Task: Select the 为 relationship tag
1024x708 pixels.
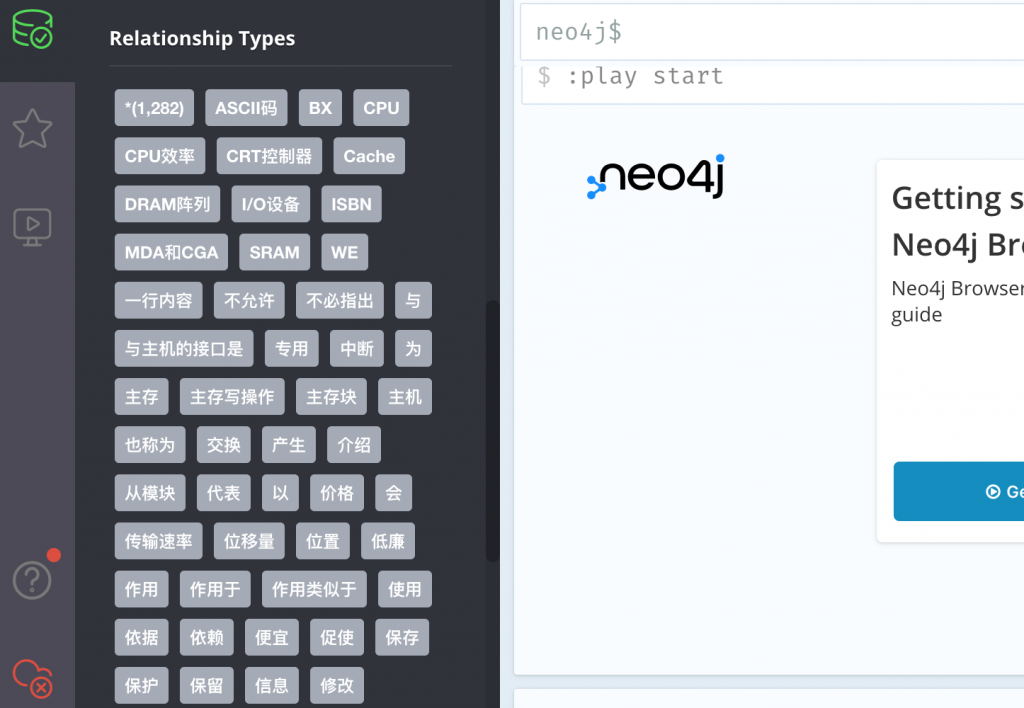Action: point(413,349)
